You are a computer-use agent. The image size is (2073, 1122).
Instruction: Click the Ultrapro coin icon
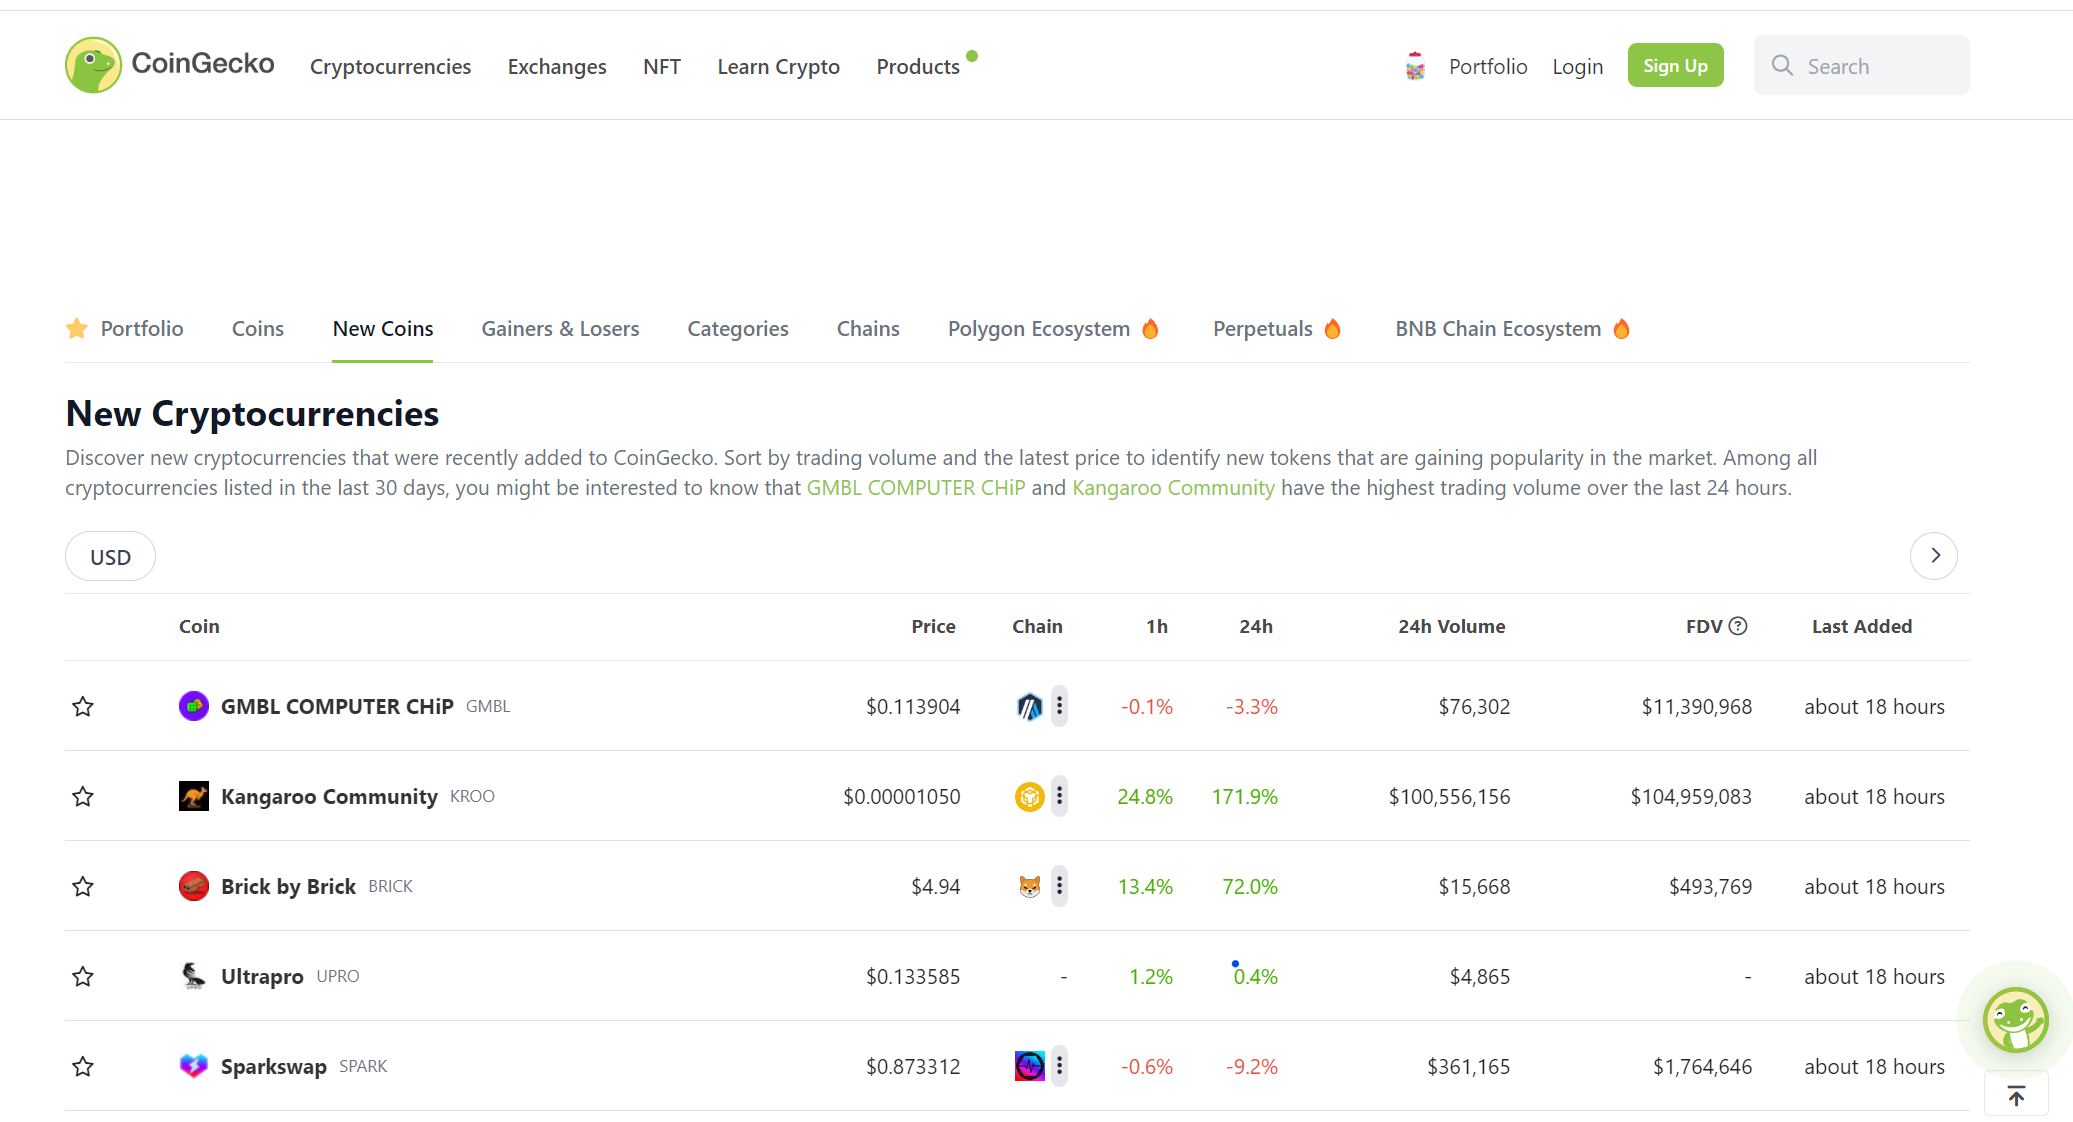(194, 976)
